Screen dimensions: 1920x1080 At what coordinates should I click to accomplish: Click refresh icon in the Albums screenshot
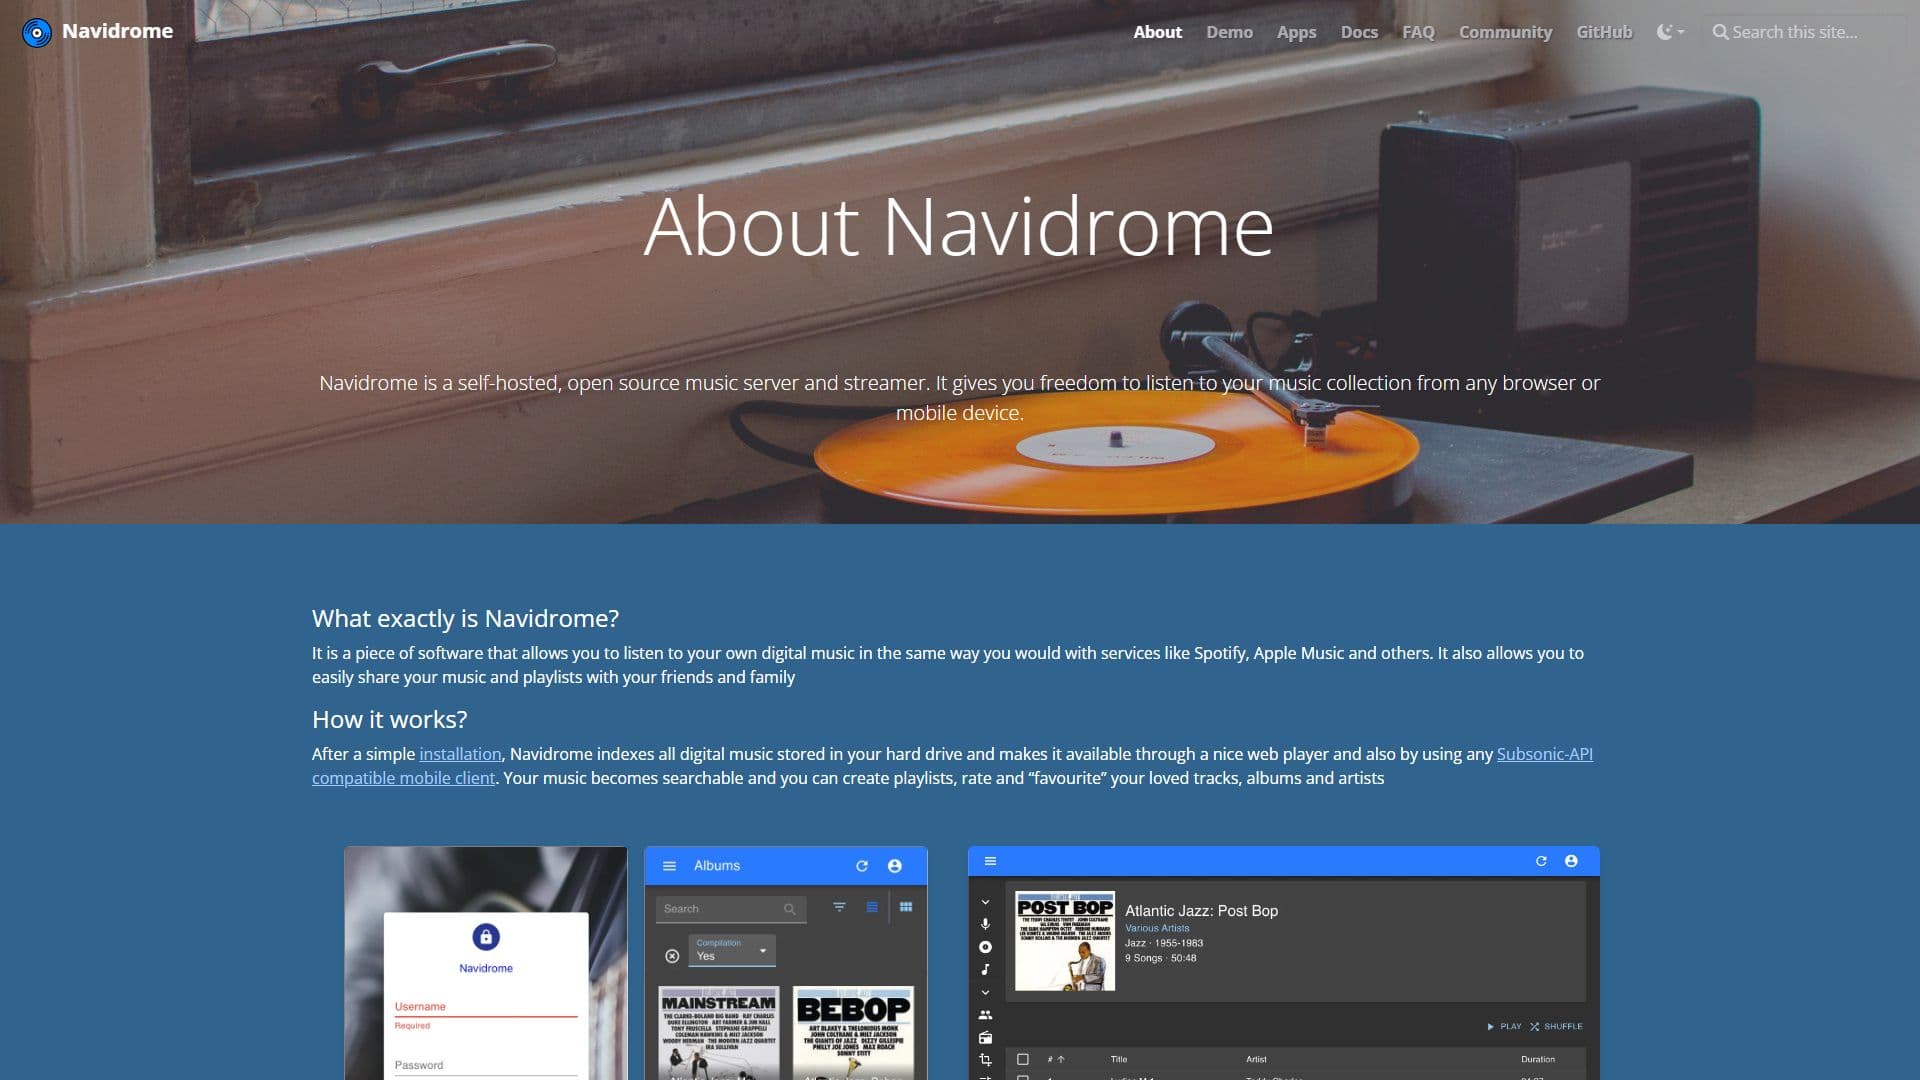point(862,866)
